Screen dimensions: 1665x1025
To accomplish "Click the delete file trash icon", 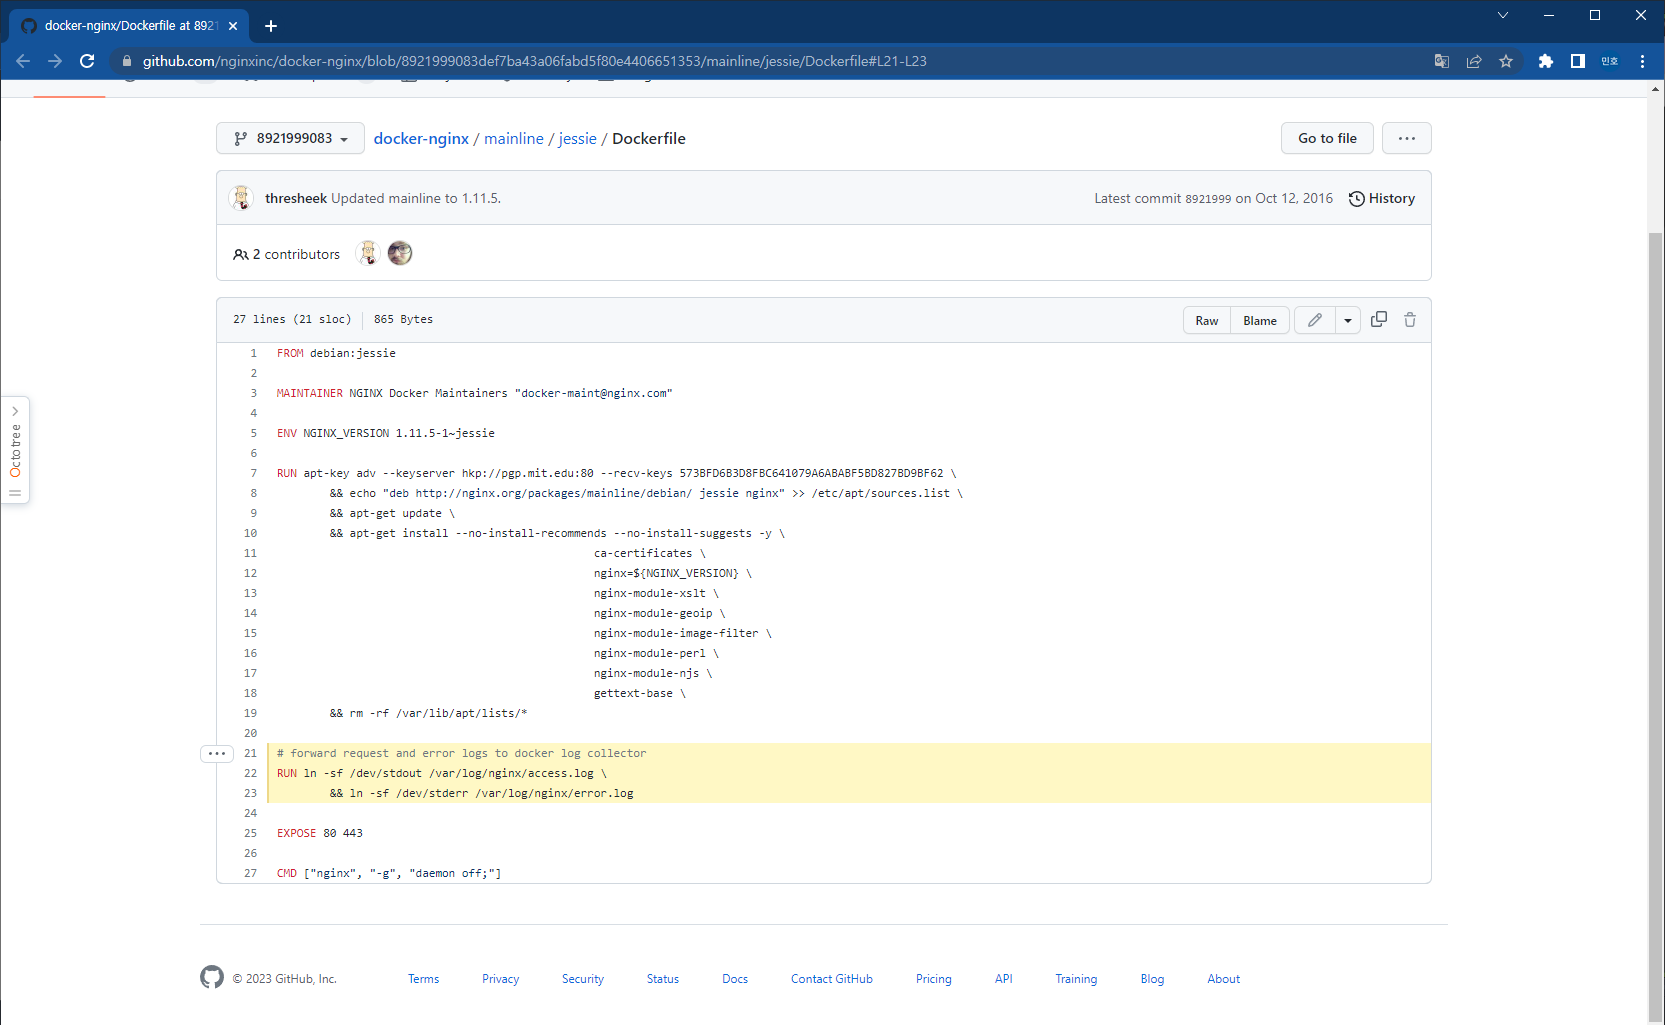I will [x=1410, y=320].
